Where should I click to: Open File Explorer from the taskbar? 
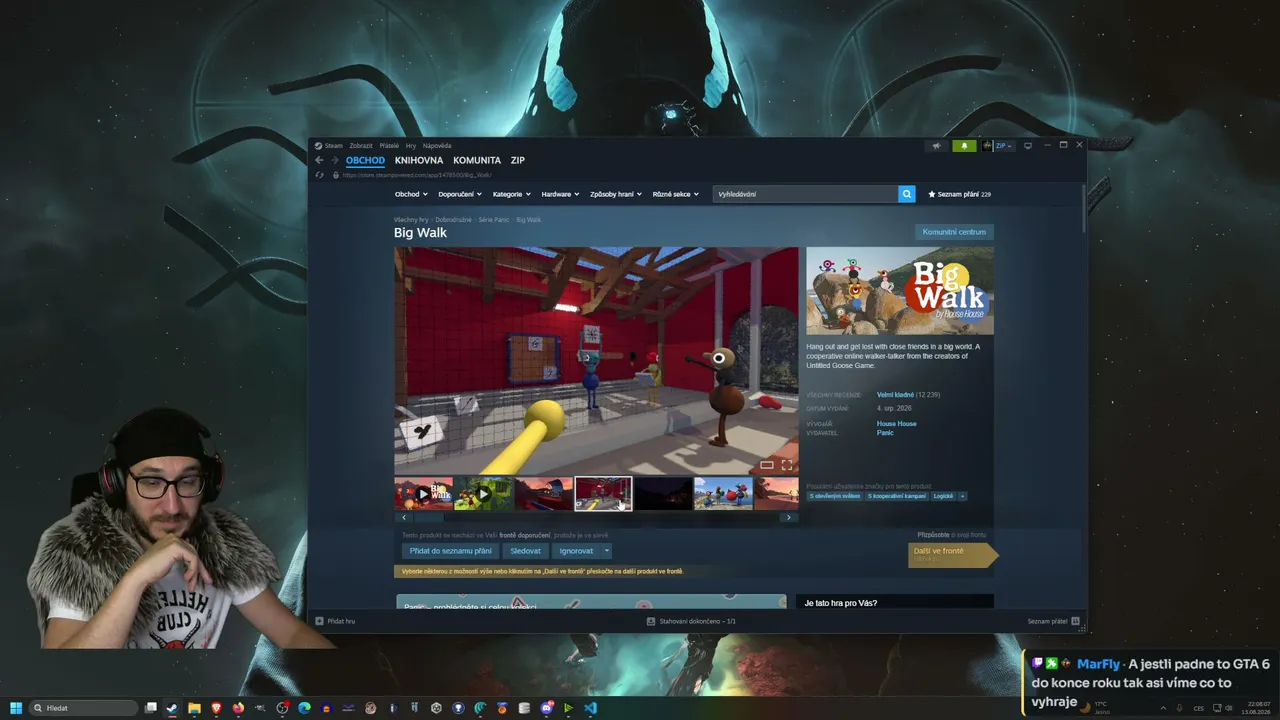[194, 708]
